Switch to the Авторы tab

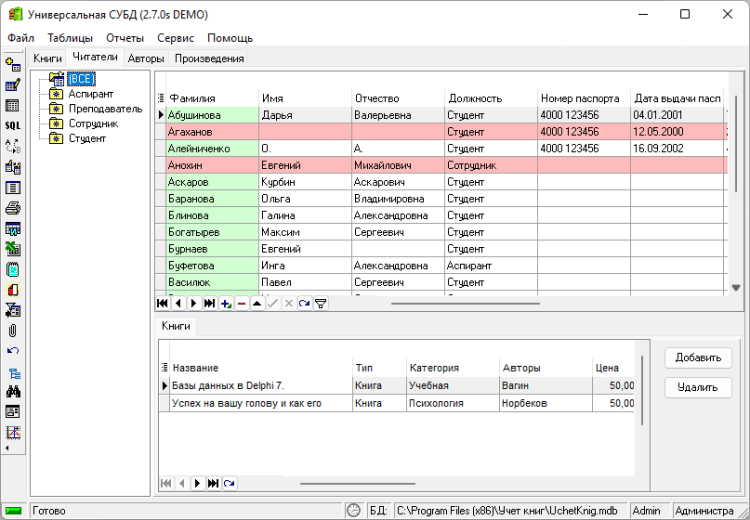146,58
